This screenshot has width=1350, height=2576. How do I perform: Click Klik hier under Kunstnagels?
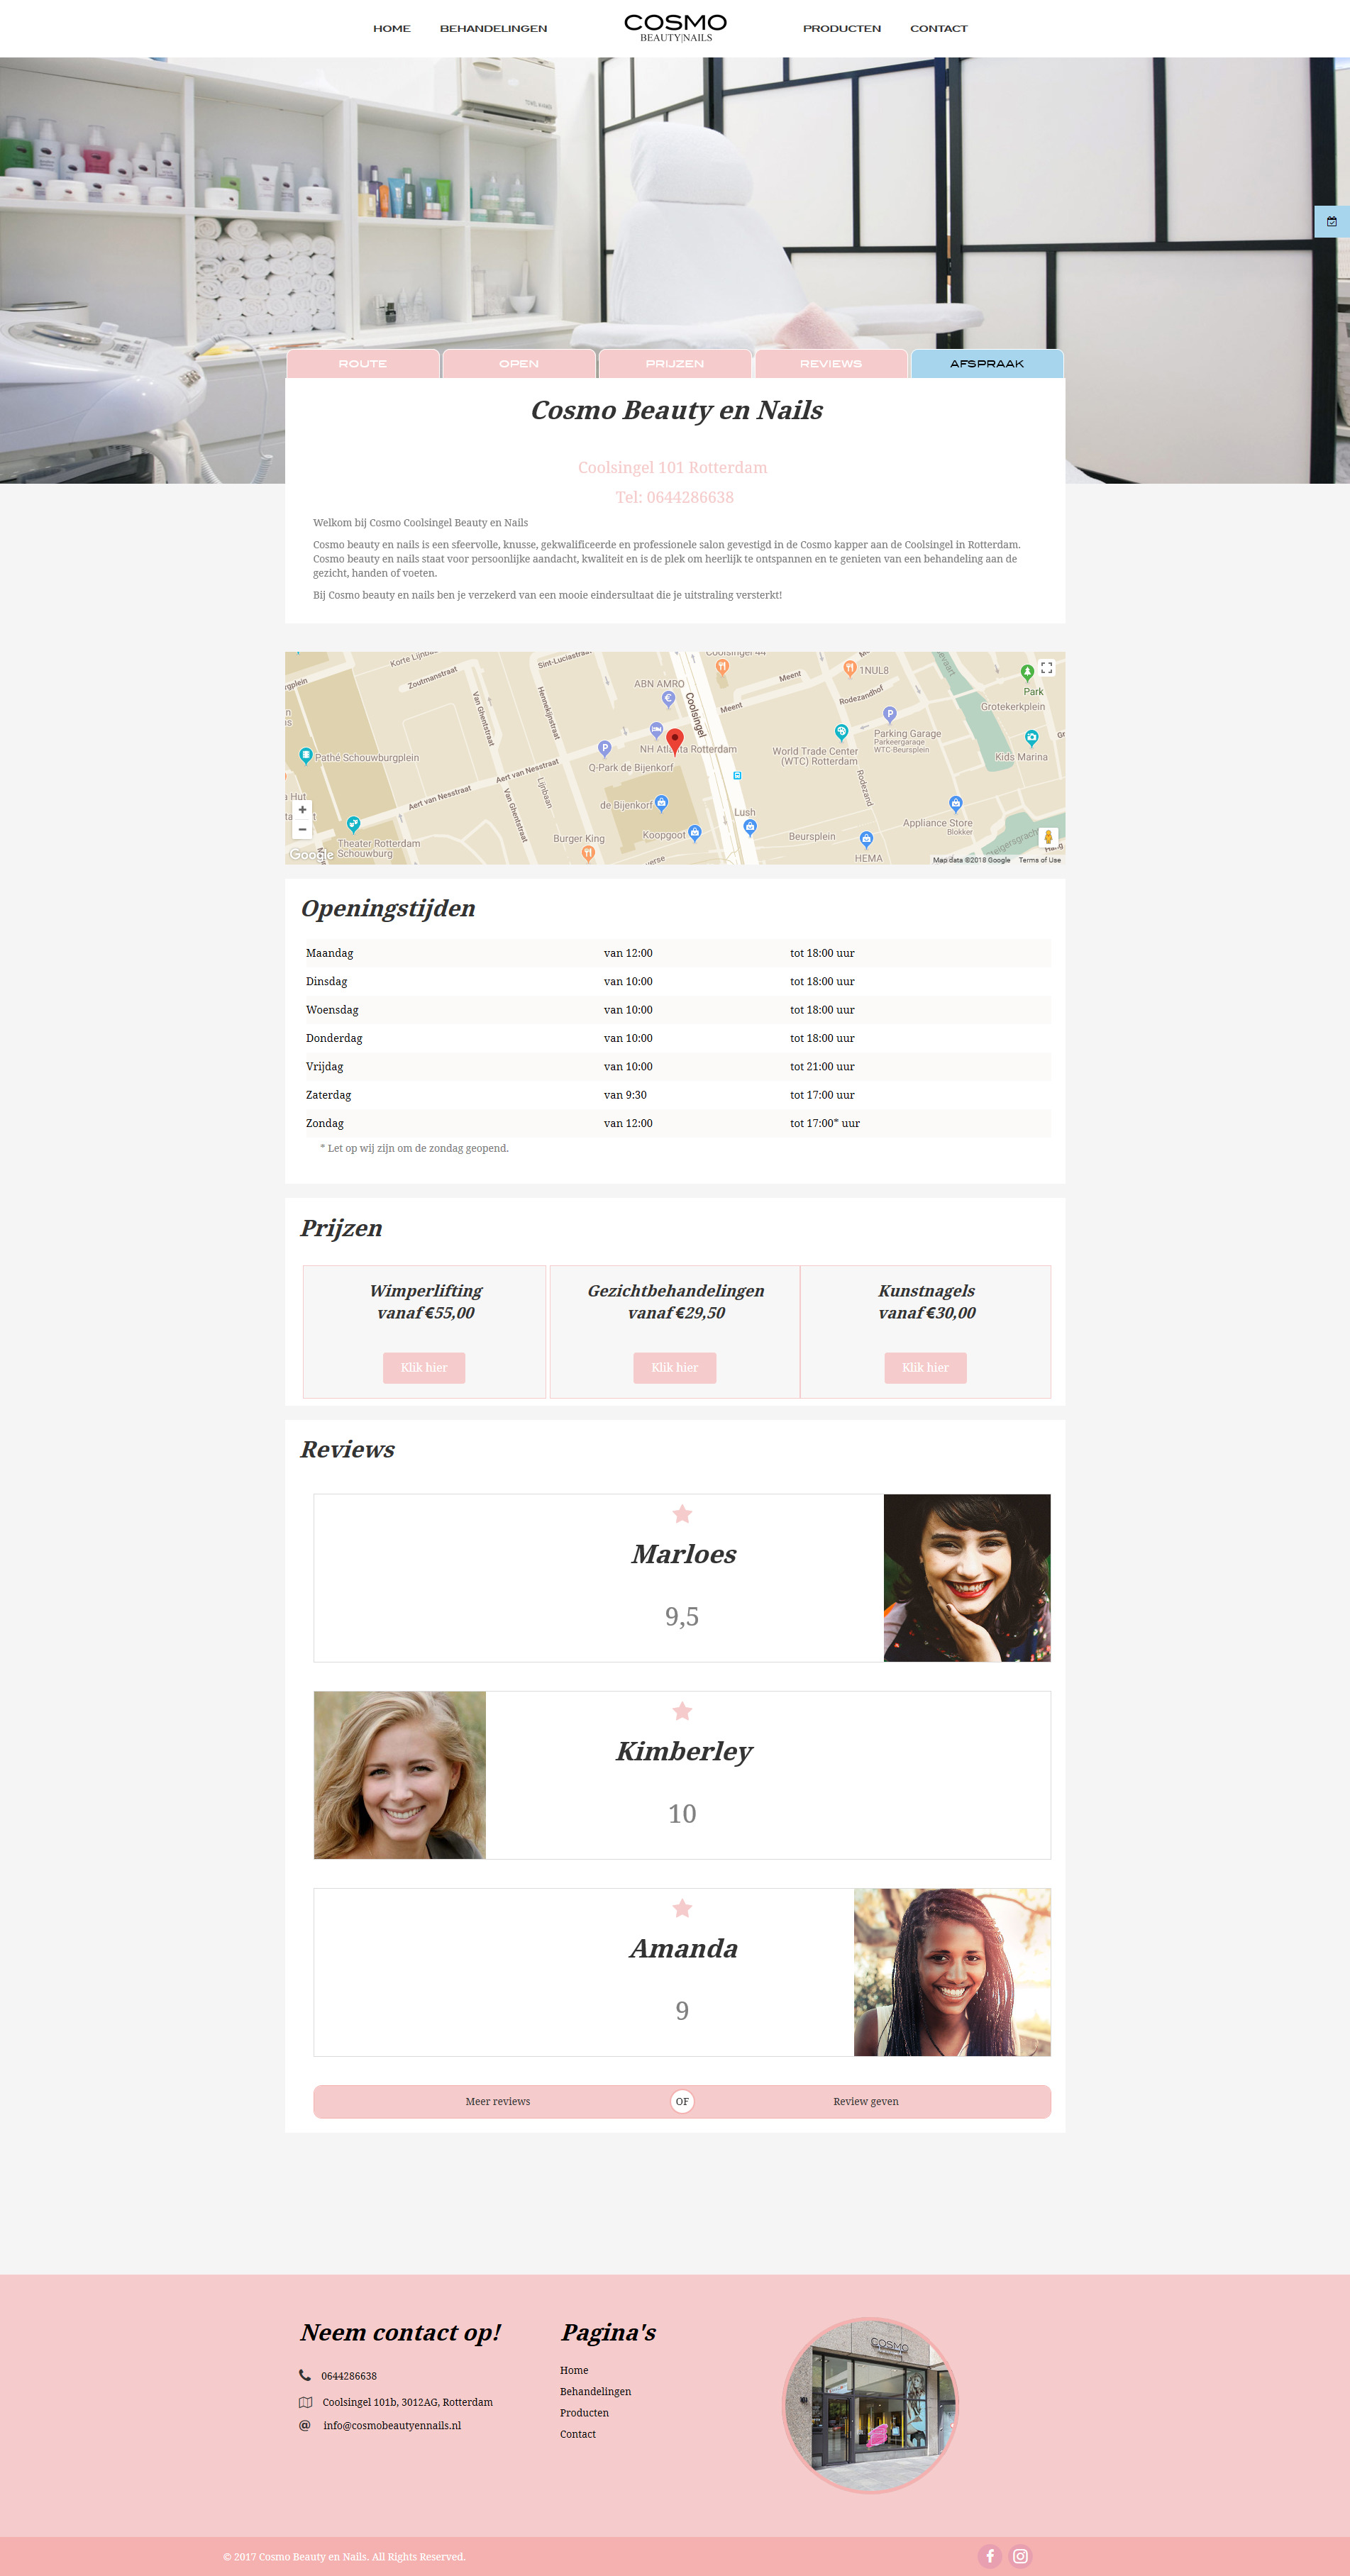(x=925, y=1367)
